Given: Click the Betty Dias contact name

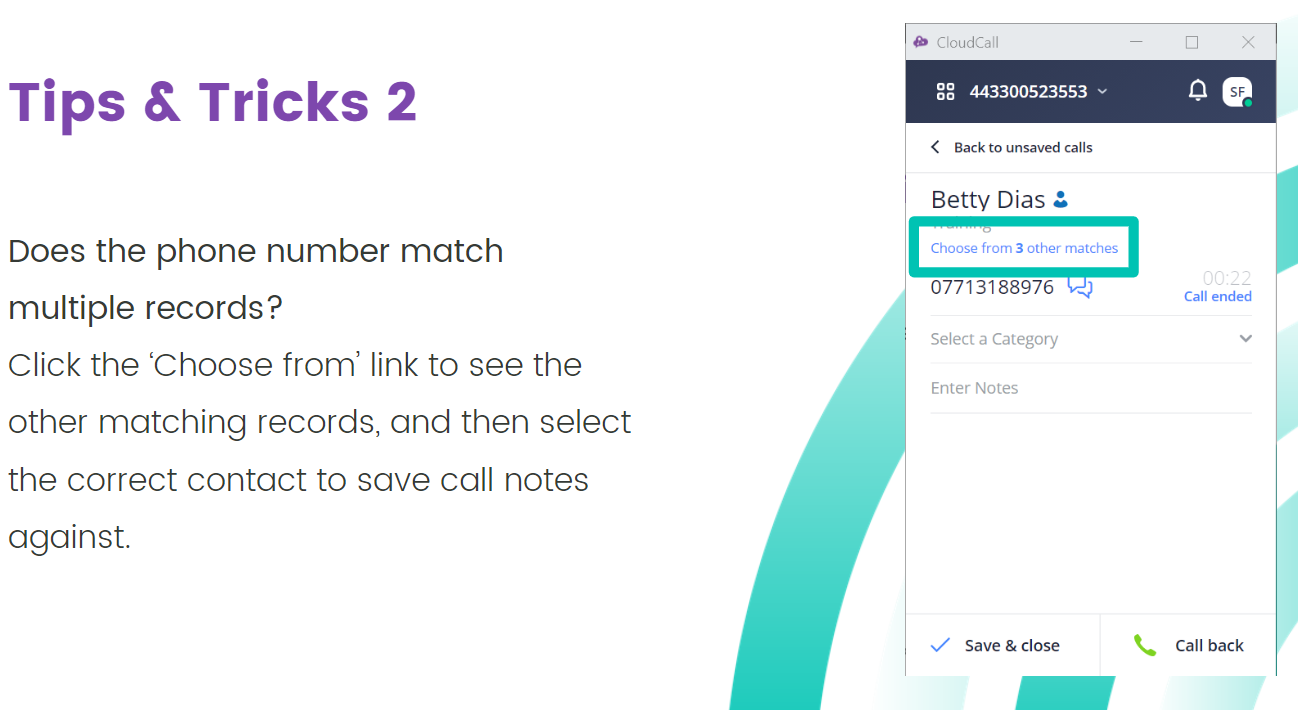Looking at the screenshot, I should pos(988,200).
